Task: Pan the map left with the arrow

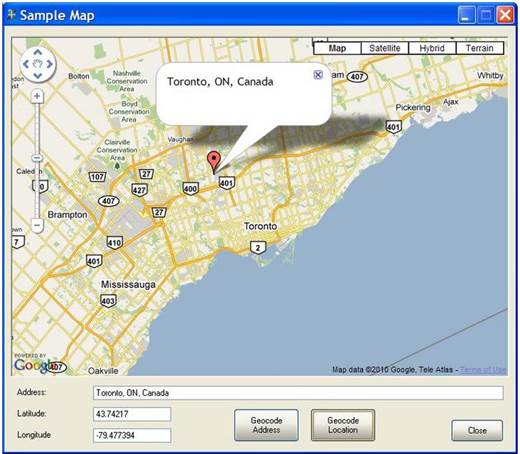Action: click(26, 64)
